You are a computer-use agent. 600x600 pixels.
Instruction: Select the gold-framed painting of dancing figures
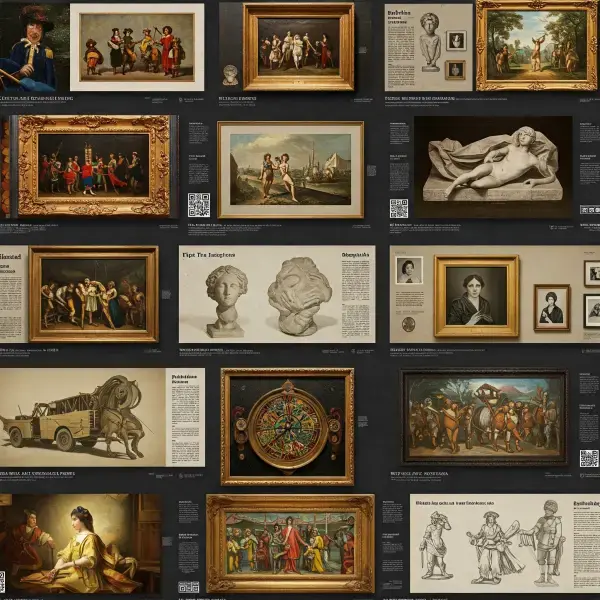pos(298,47)
